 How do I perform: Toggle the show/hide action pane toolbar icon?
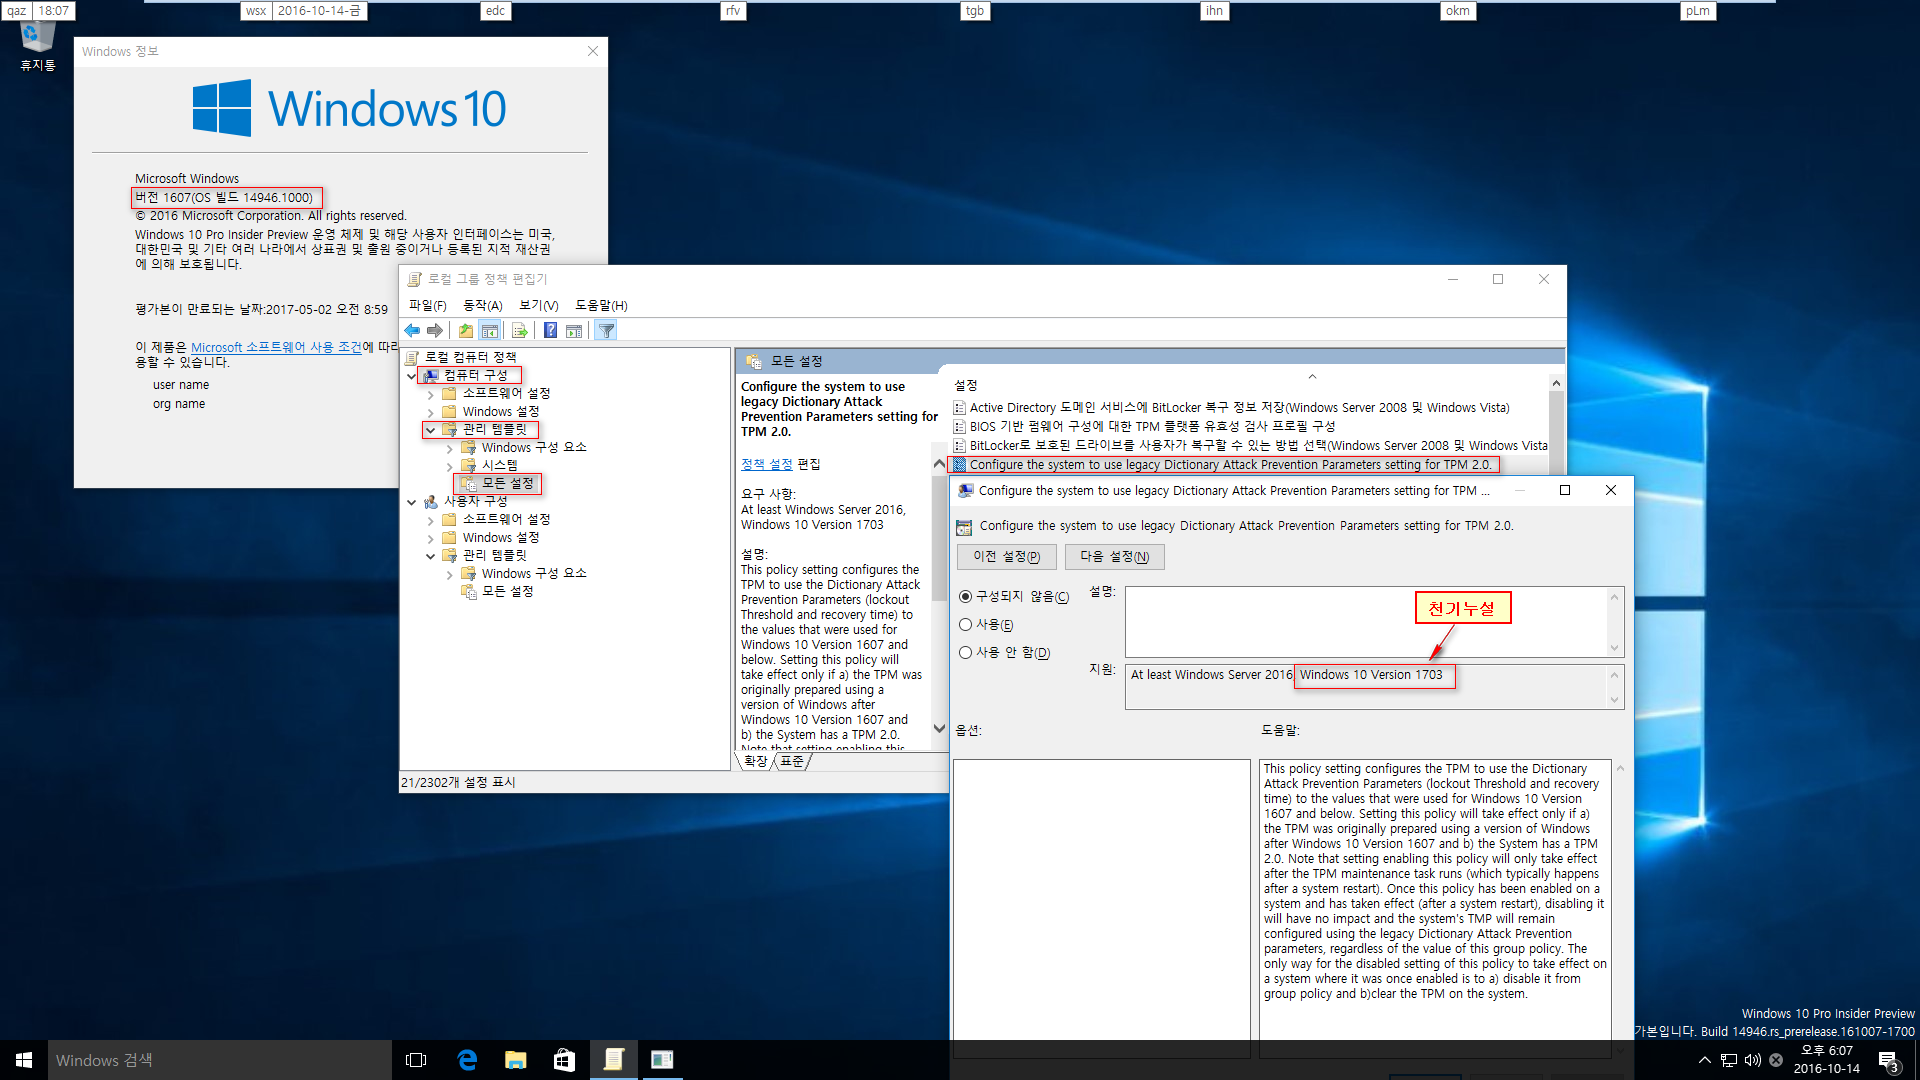(574, 331)
